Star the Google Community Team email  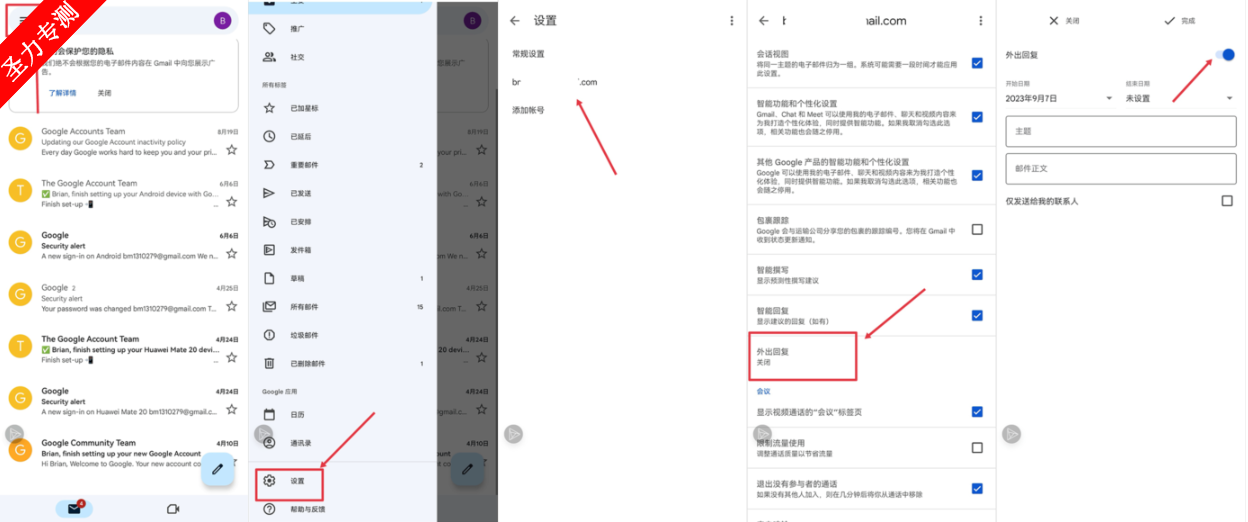[231, 462]
